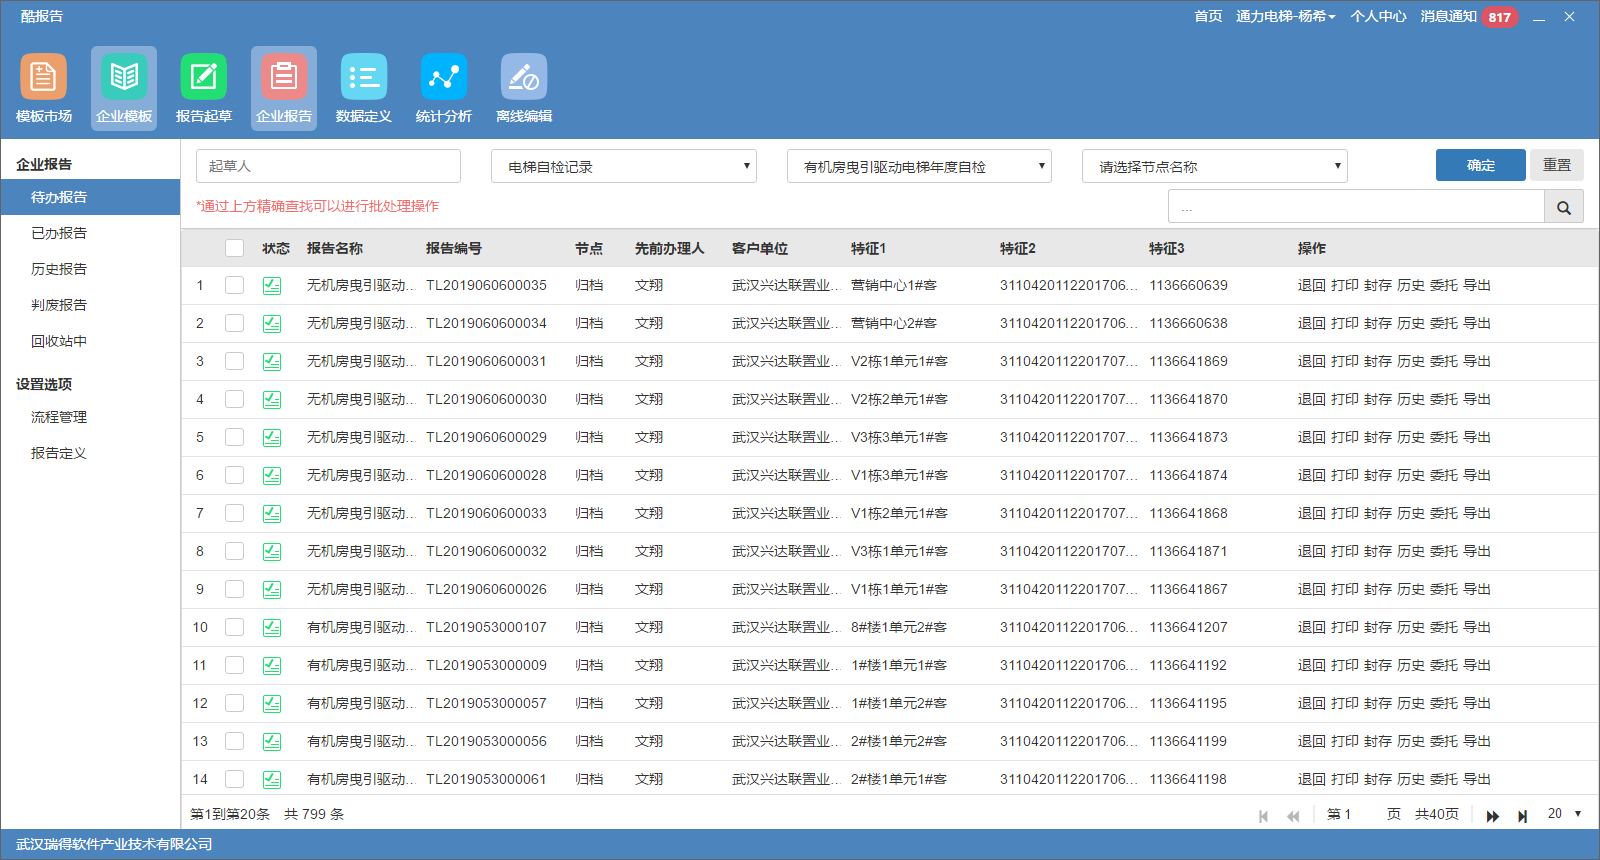
Task: Click the 数据定义 data definition icon
Action: pyautogui.click(x=364, y=78)
